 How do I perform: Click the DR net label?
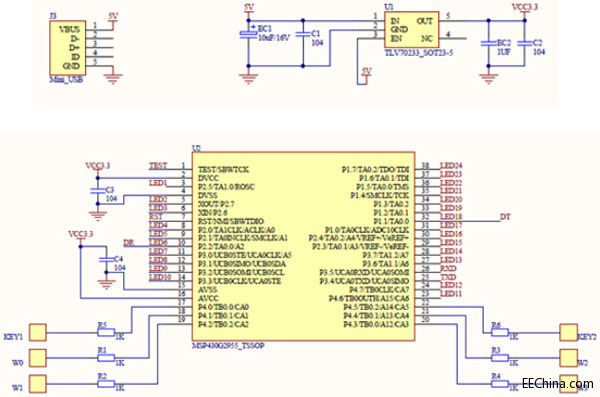click(129, 243)
